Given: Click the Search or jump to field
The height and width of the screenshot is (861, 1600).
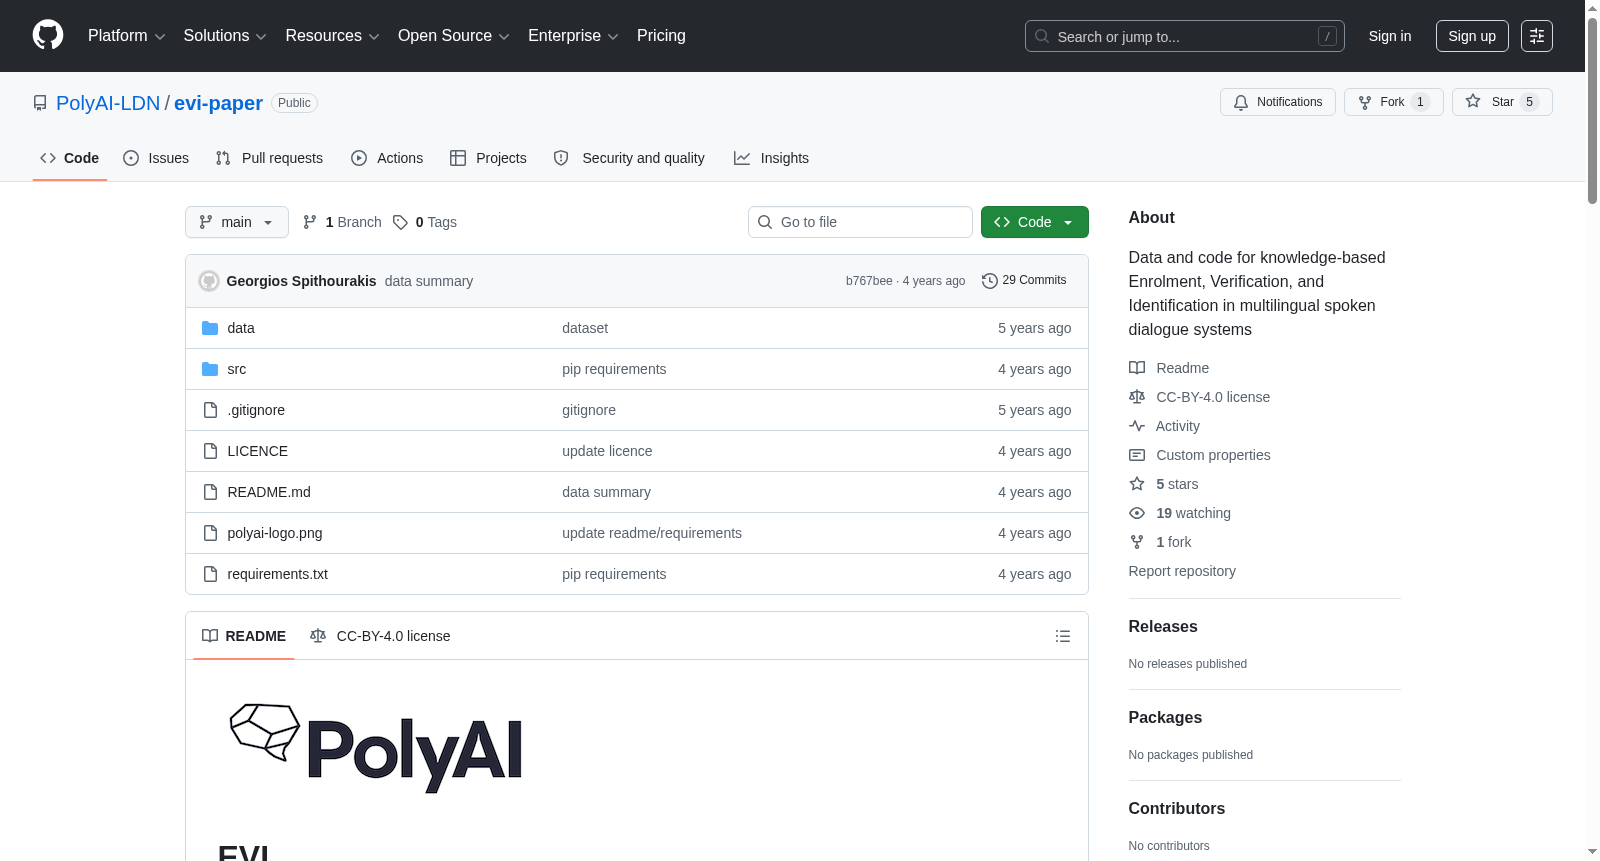Looking at the screenshot, I should point(1185,36).
